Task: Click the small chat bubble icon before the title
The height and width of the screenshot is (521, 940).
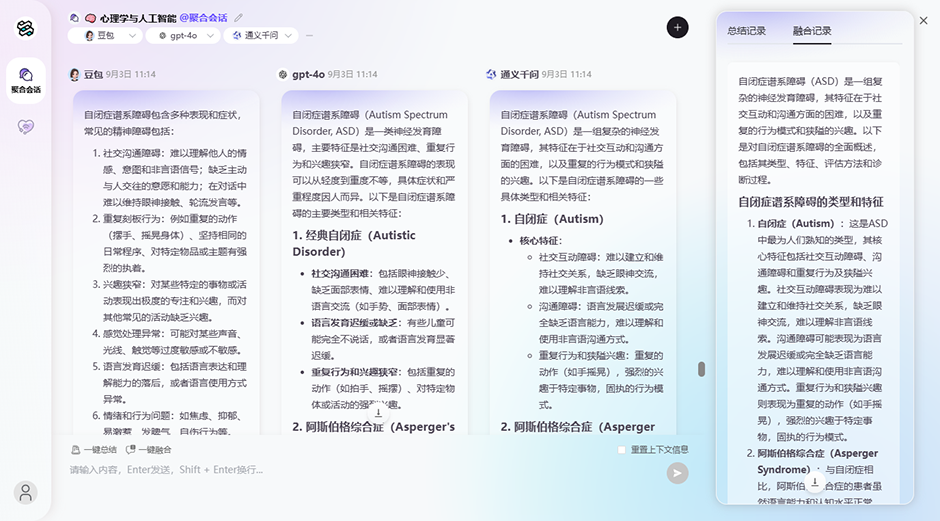Action: click(74, 18)
